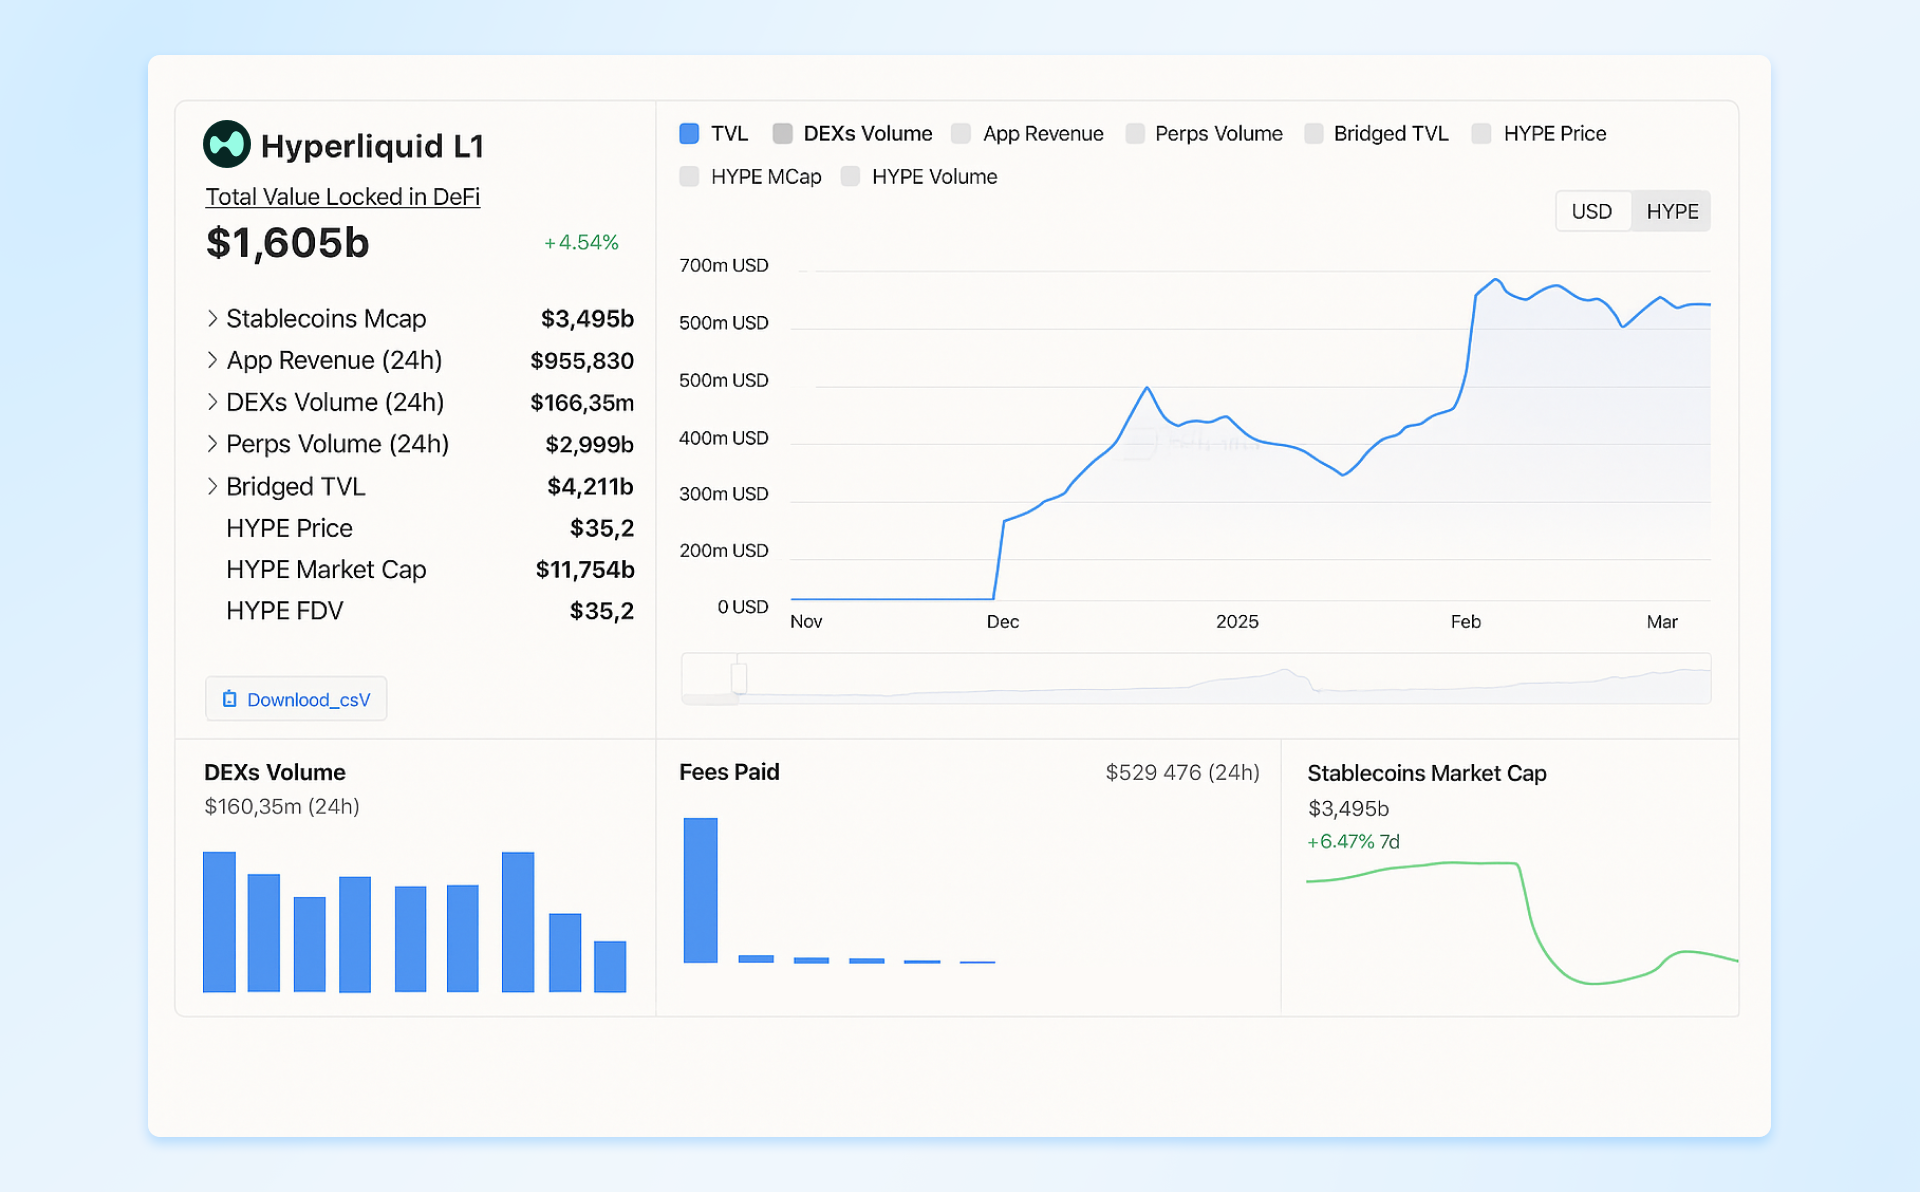Click the Stablecoins Market Cap card heading
This screenshot has width=1920, height=1192.
[1427, 773]
